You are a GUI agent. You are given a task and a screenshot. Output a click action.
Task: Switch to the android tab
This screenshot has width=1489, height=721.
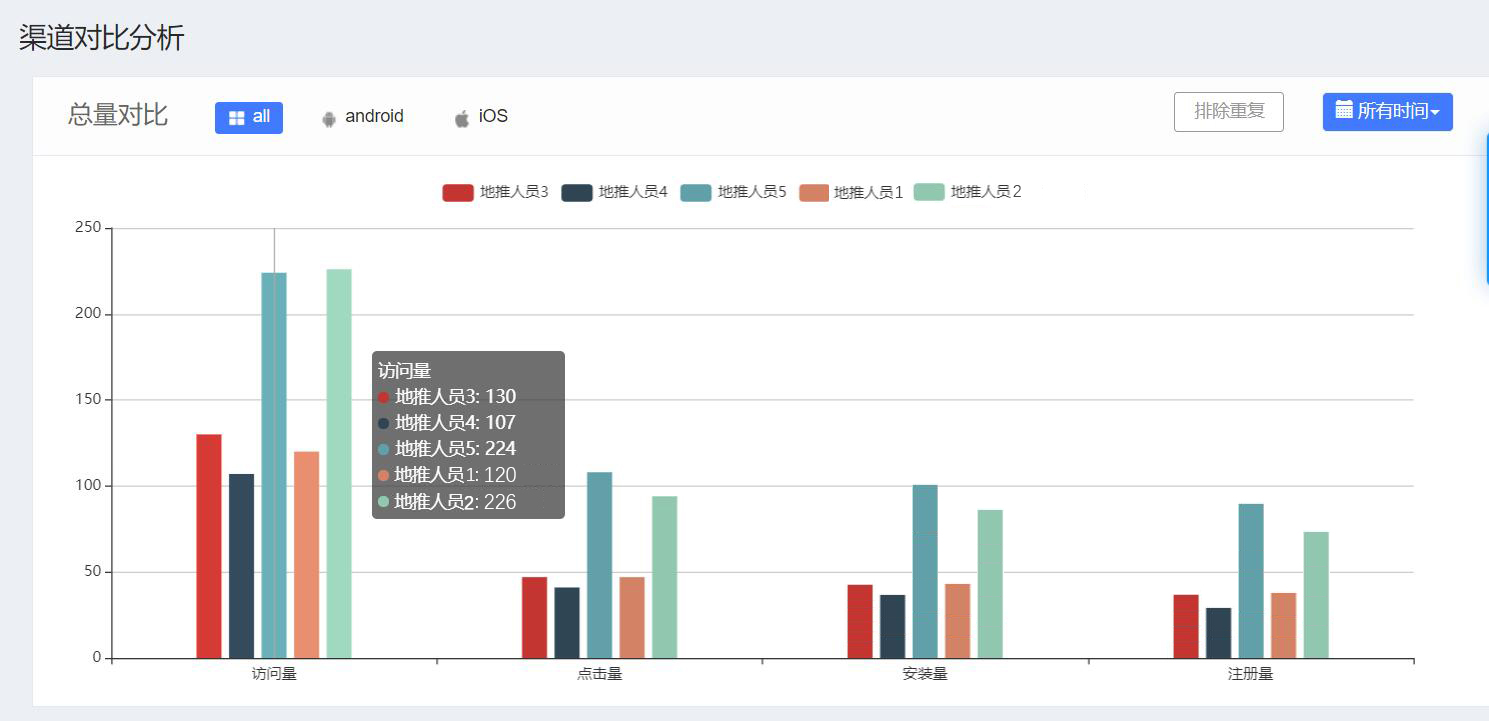tap(362, 117)
